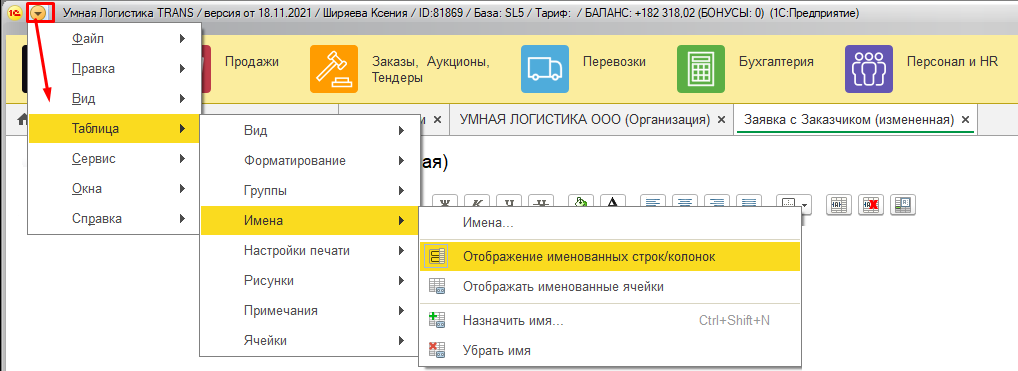1018x371 pixels.
Task: Switch to Заявка с Заказчиком (измененная) tab
Action: [x=849, y=120]
